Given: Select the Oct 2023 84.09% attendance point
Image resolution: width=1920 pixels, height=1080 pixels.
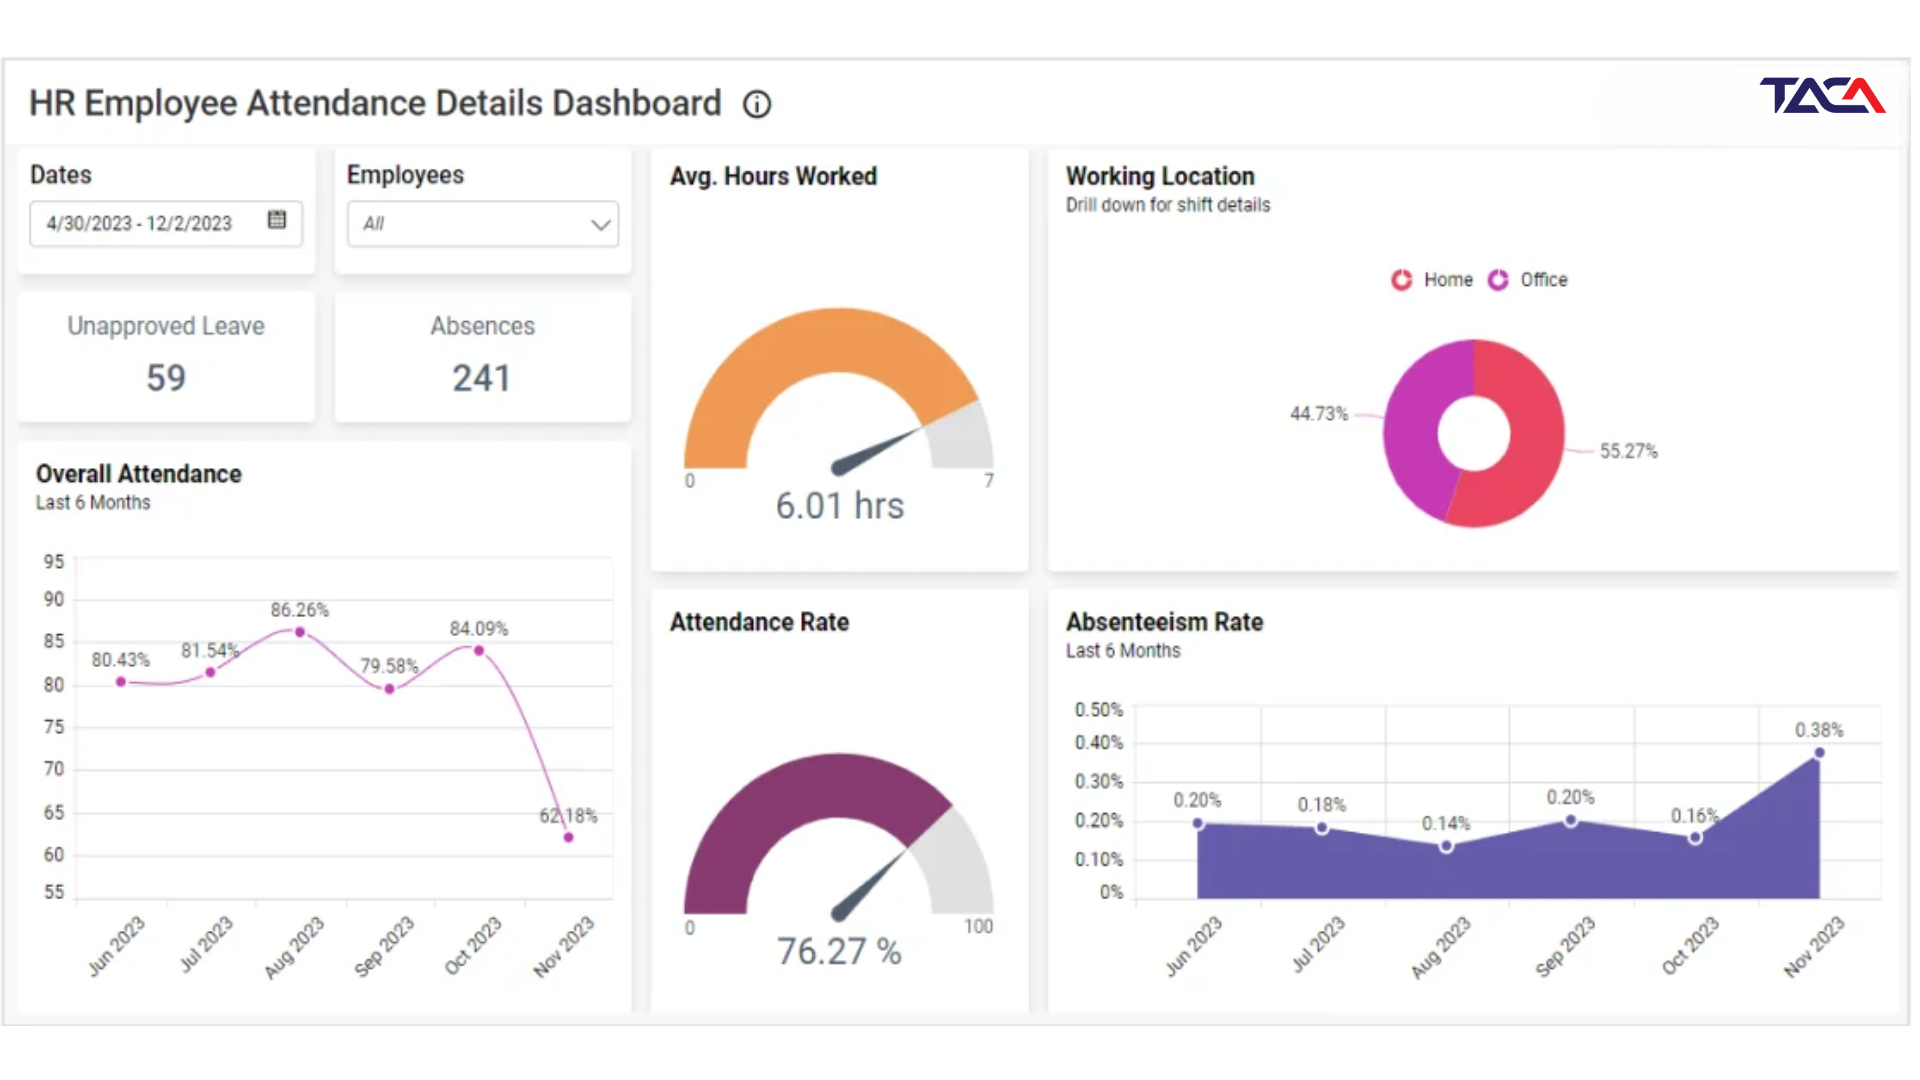Looking at the screenshot, I should (479, 651).
